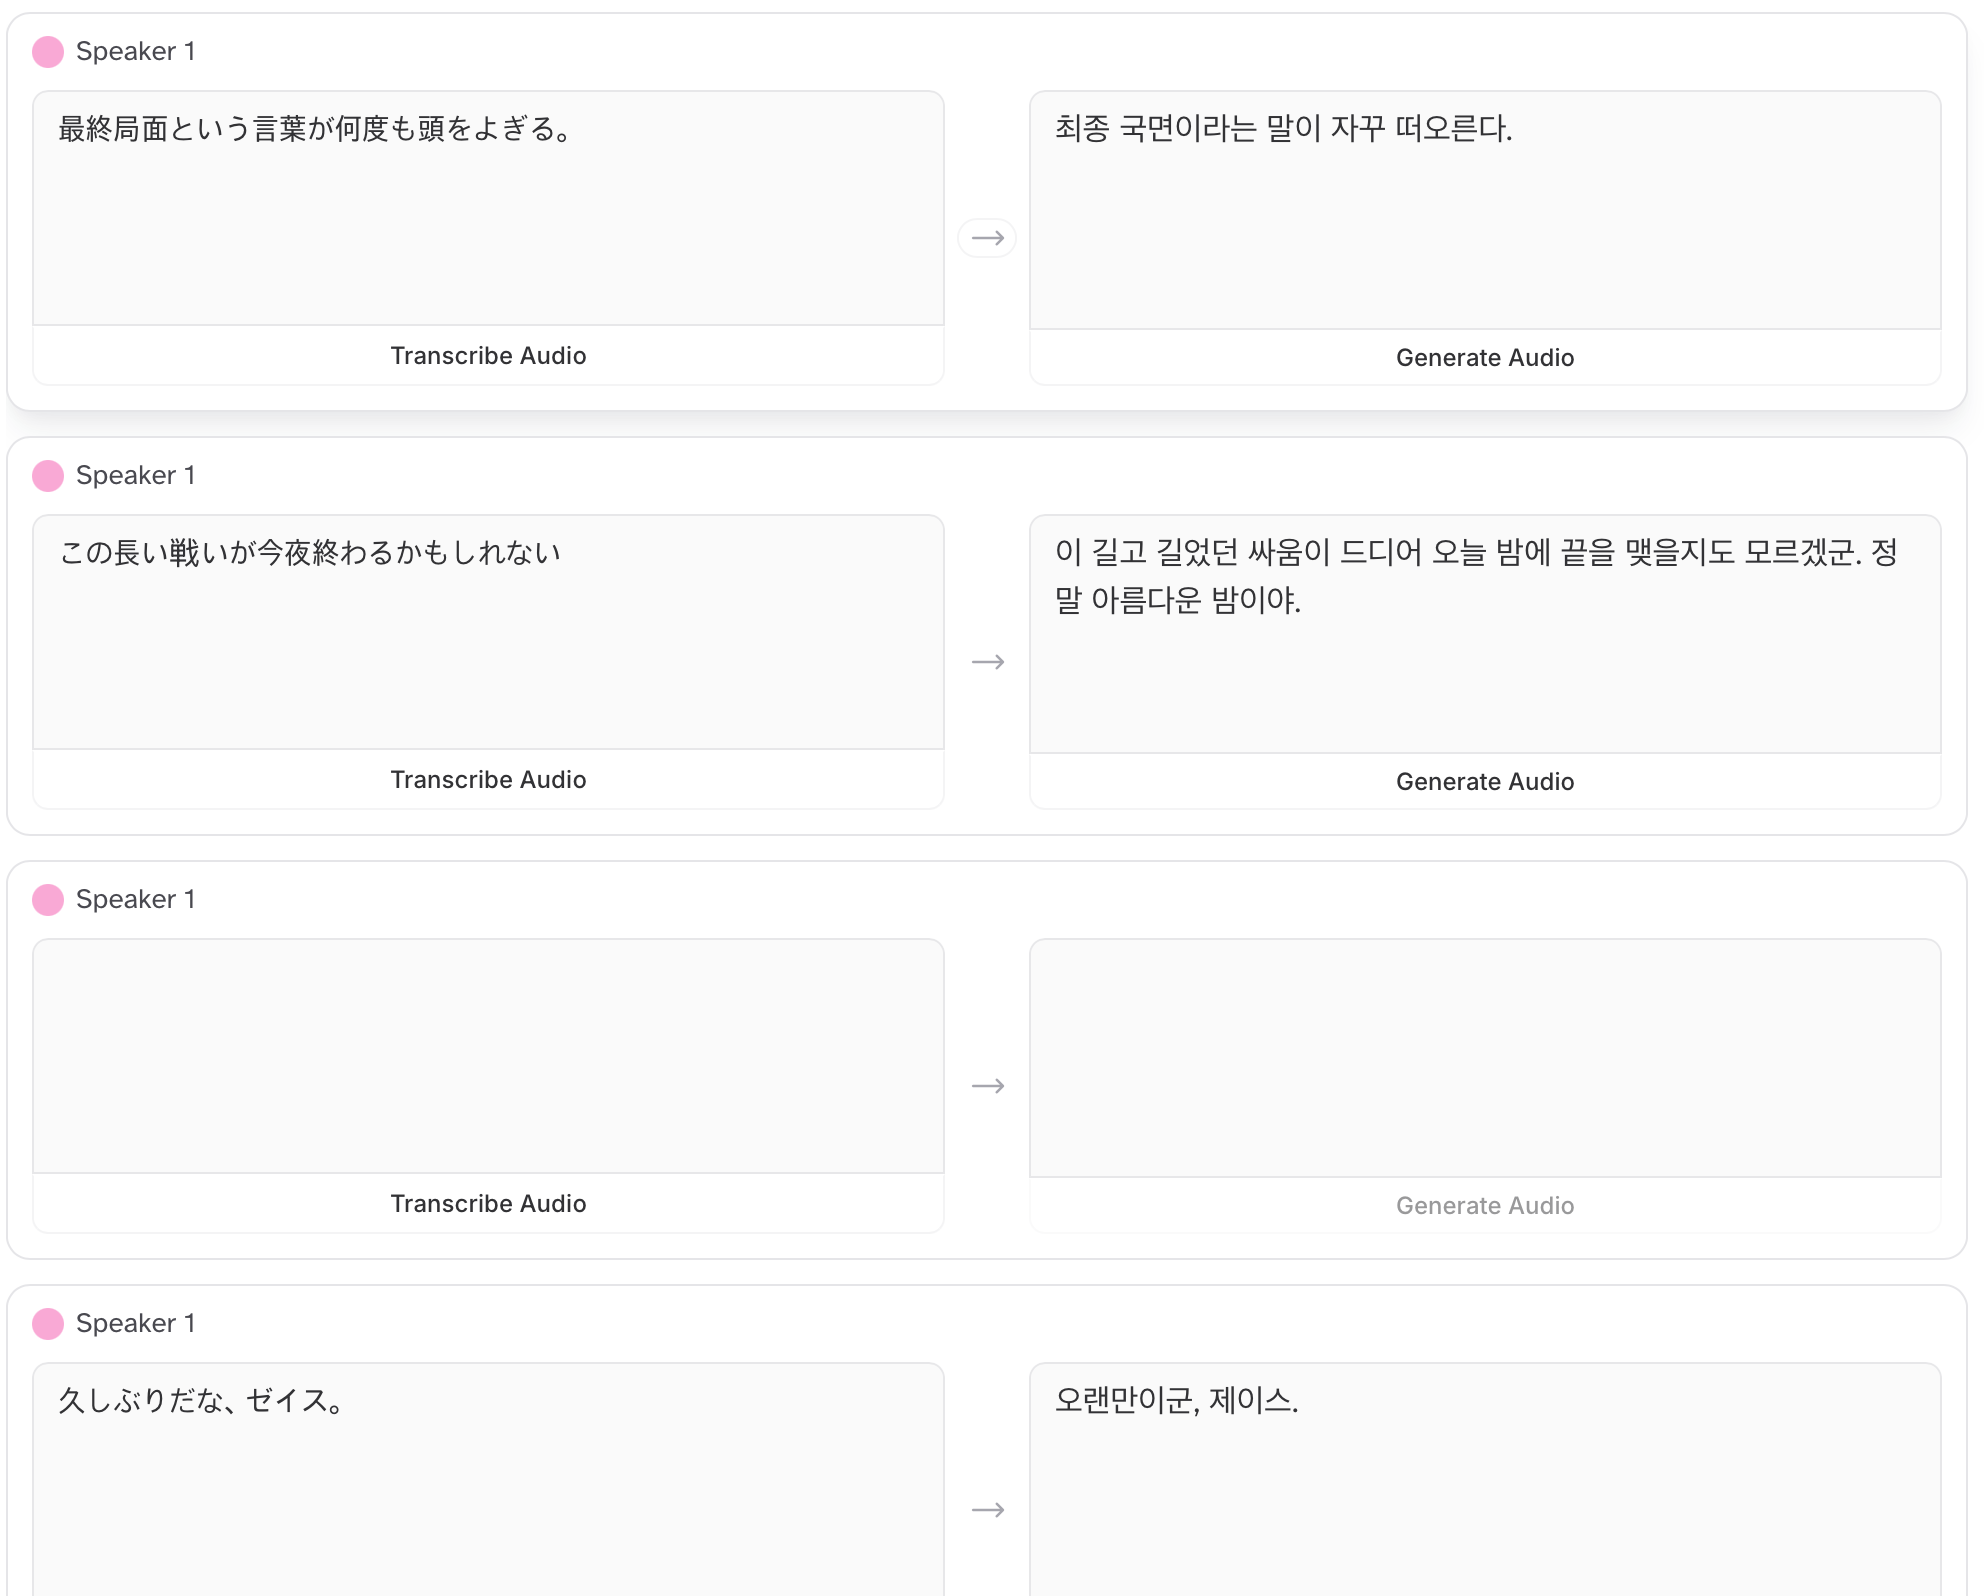This screenshot has width=1984, height=1596.
Task: Focus the empty translation text box
Action: (x=1484, y=1058)
